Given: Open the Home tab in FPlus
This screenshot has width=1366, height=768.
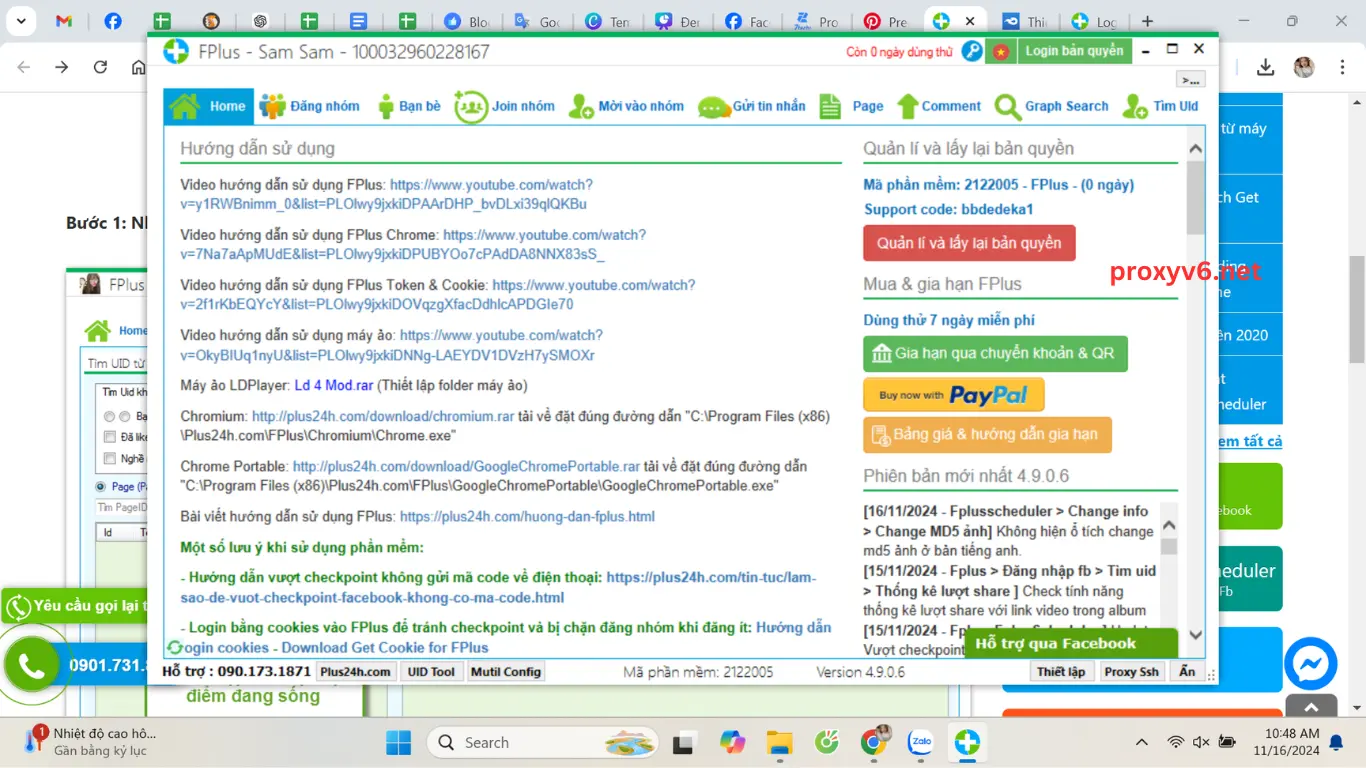Looking at the screenshot, I should 208,106.
